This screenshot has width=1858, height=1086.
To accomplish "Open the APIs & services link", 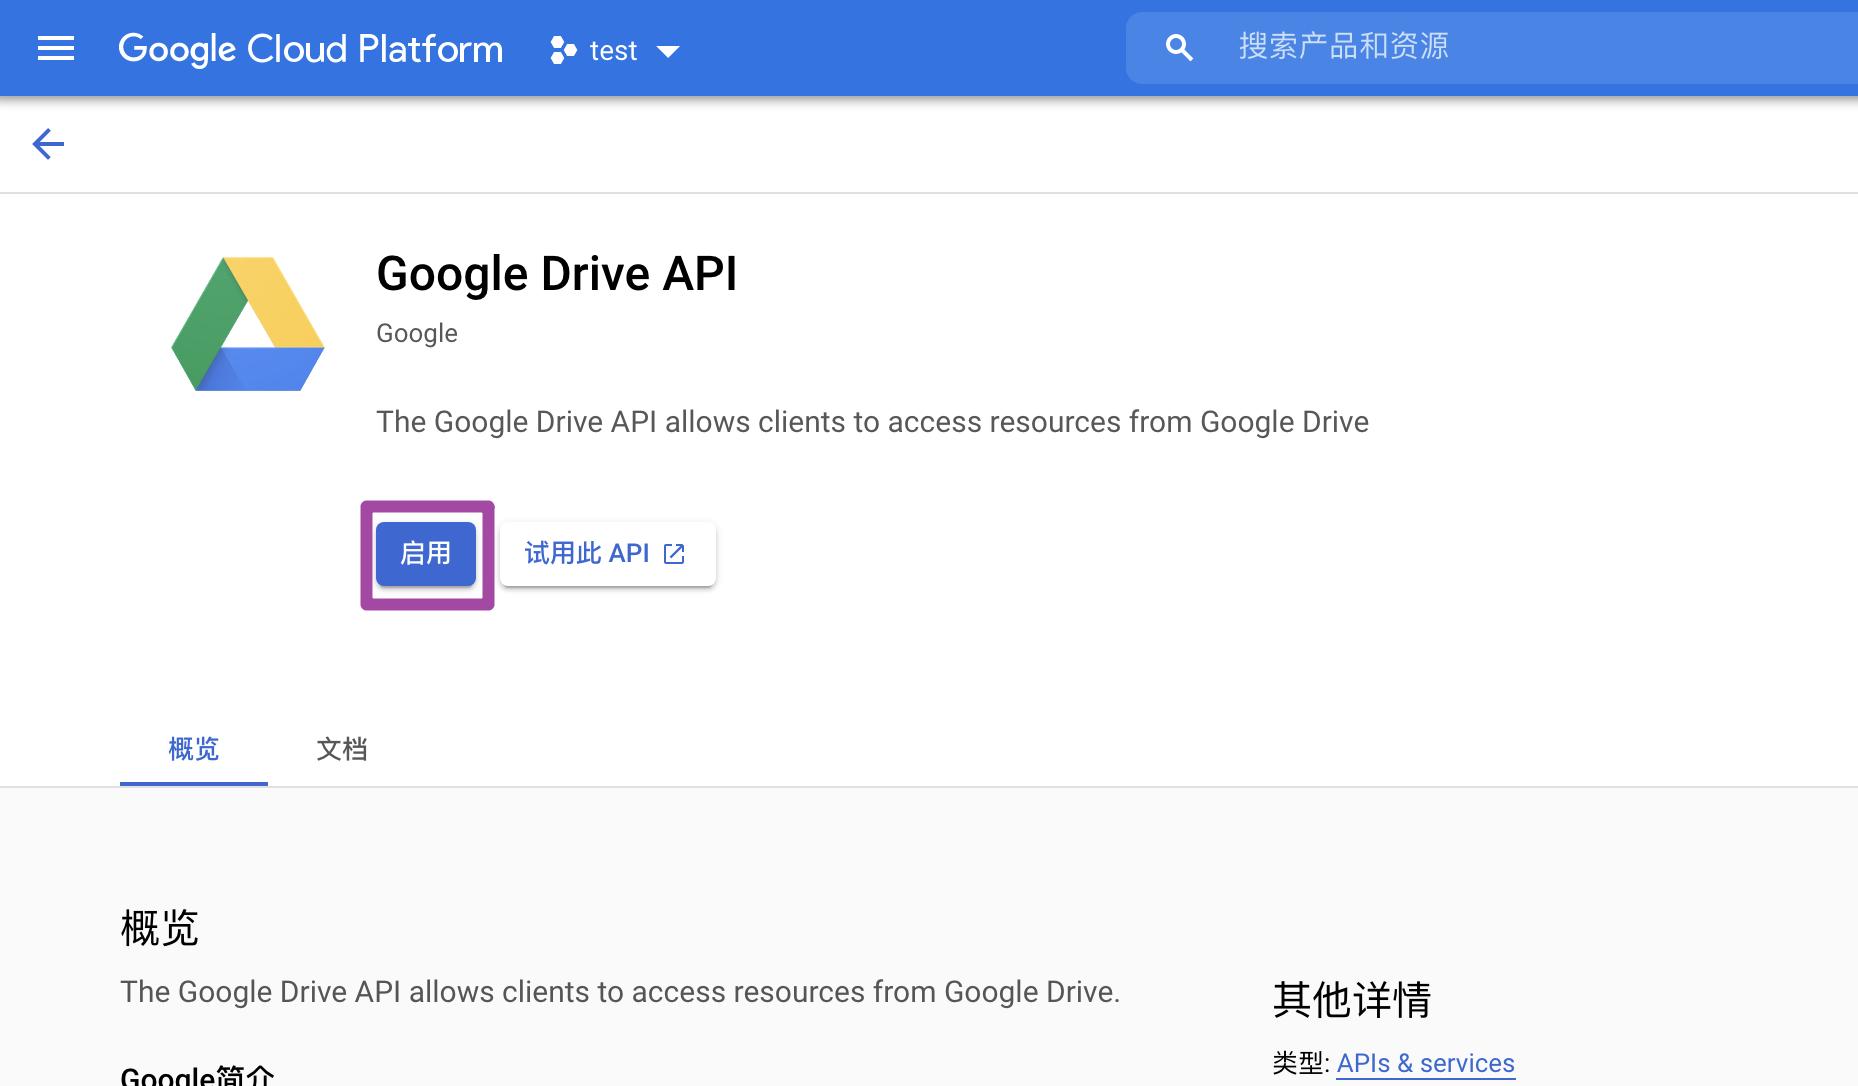I will coord(1424,1063).
